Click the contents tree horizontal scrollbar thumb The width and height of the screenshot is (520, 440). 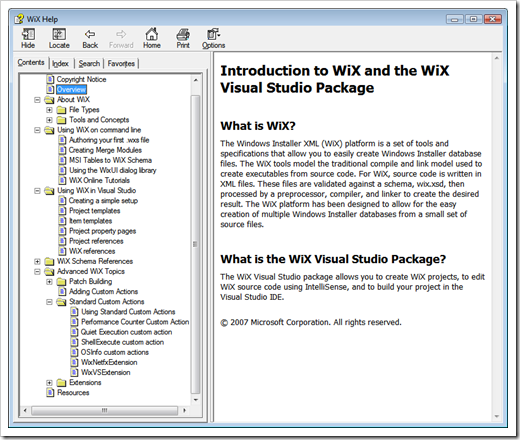[x=104, y=410]
